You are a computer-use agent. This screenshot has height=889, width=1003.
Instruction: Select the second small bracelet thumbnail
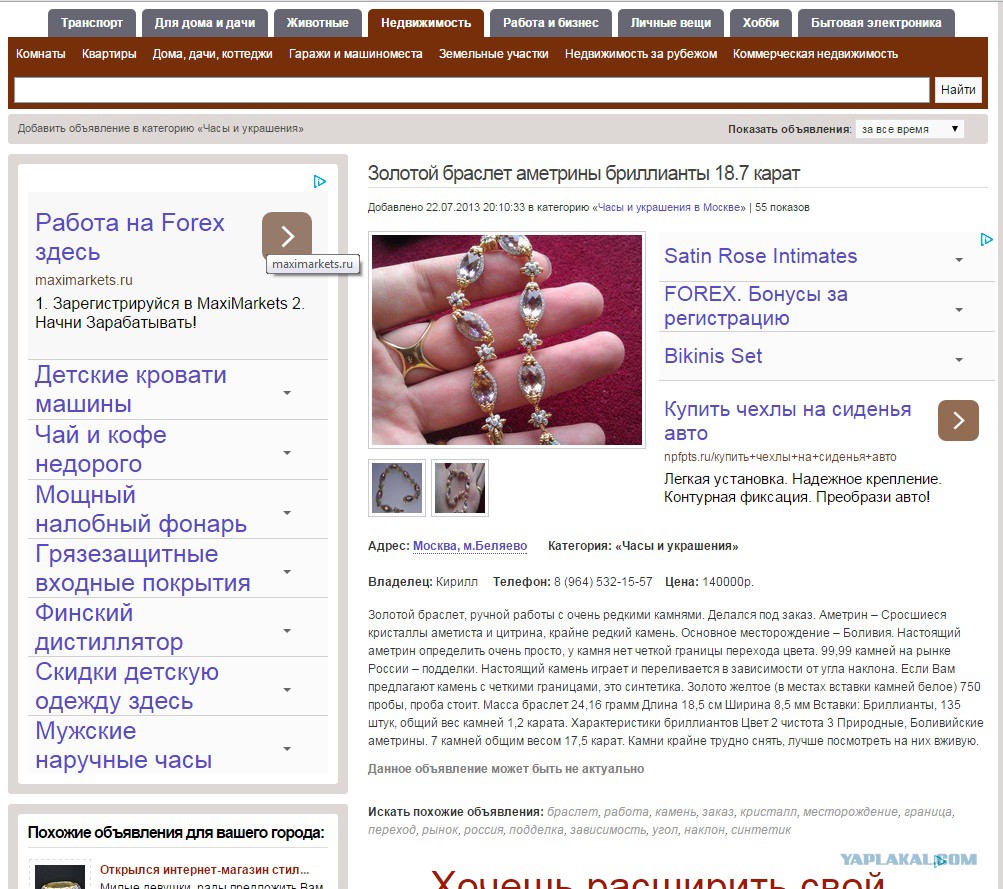tap(460, 488)
